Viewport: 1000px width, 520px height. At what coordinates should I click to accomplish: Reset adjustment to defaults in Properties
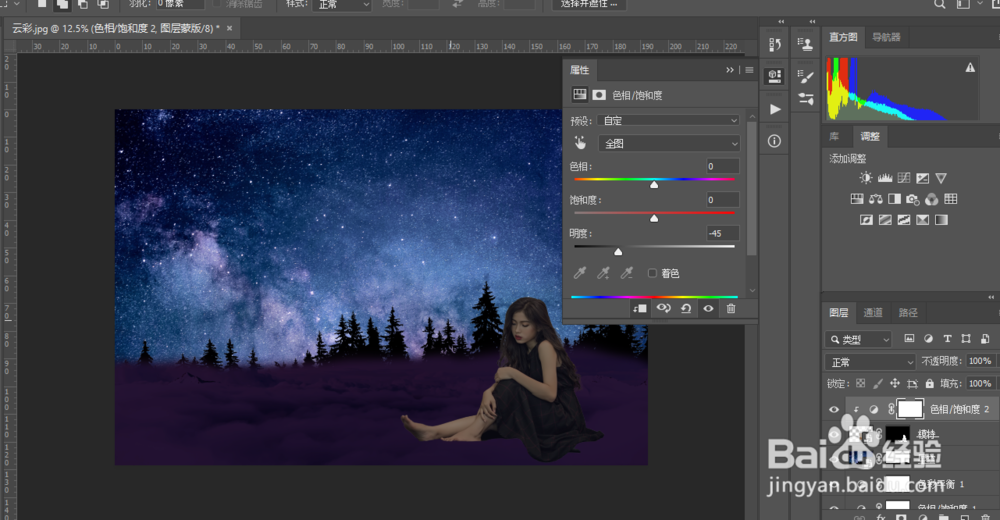686,309
